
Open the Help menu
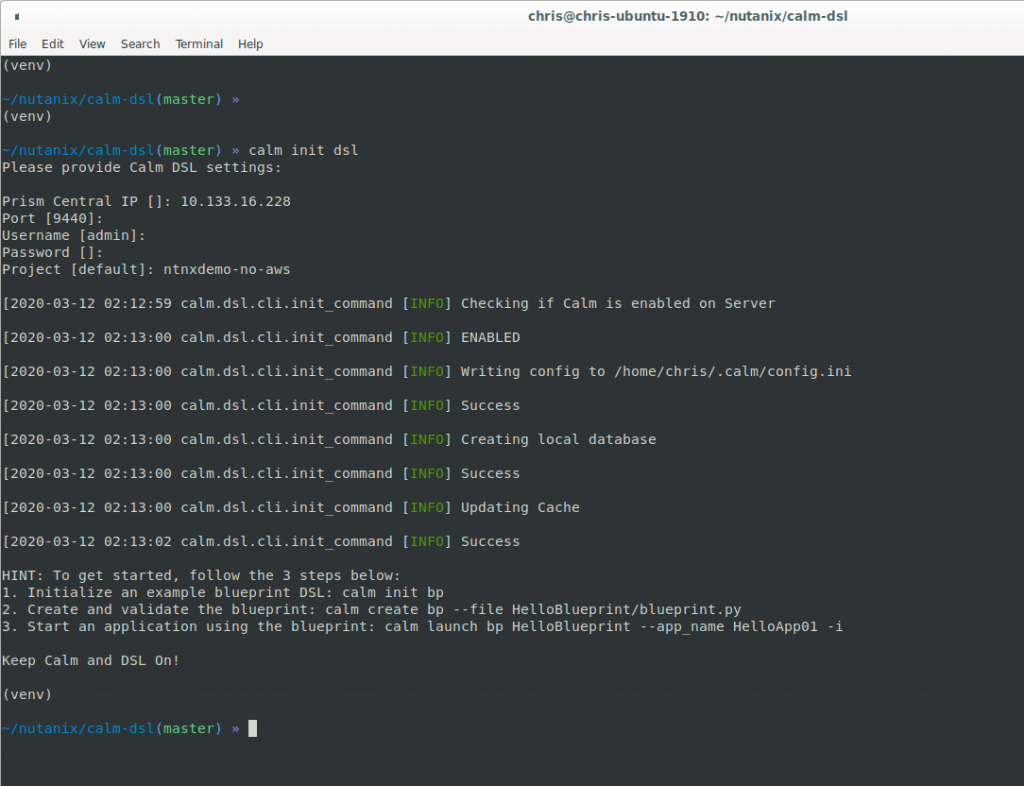(x=250, y=44)
